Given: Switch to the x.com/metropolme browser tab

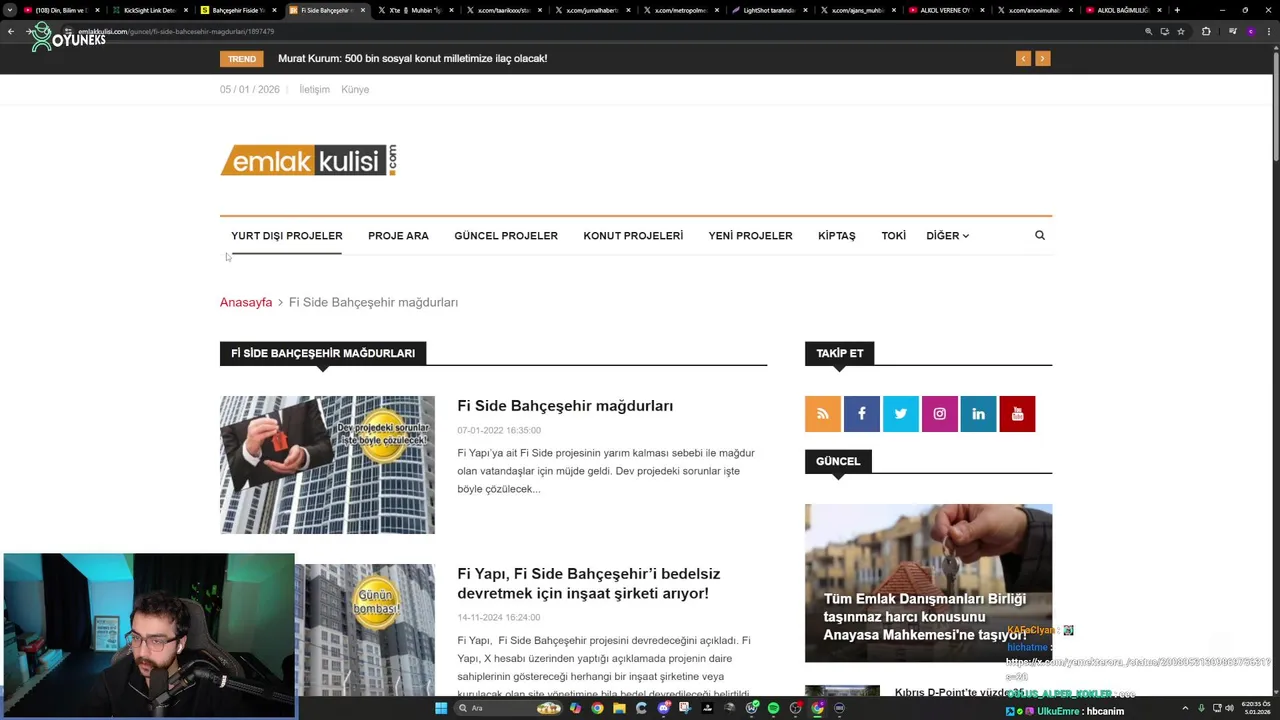Looking at the screenshot, I should point(680,10).
